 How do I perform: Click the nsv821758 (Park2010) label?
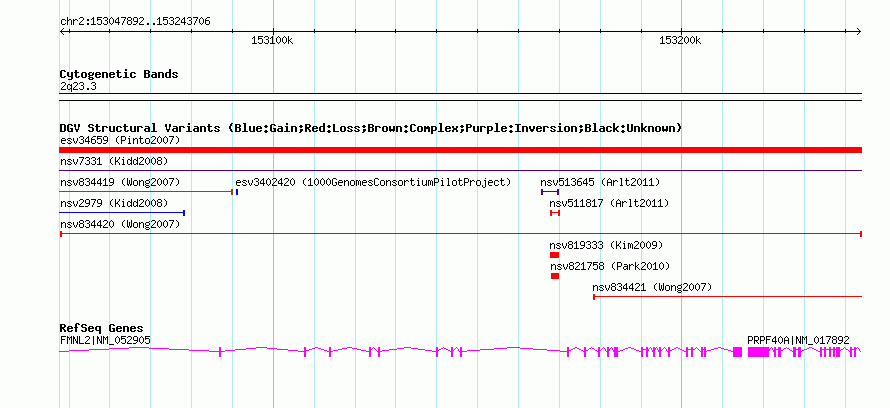[610, 266]
